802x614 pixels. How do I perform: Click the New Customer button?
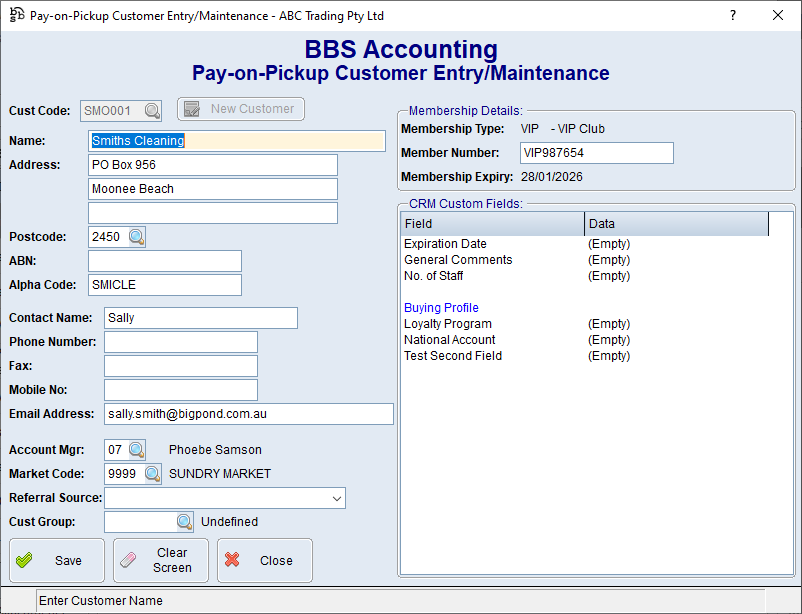[241, 109]
